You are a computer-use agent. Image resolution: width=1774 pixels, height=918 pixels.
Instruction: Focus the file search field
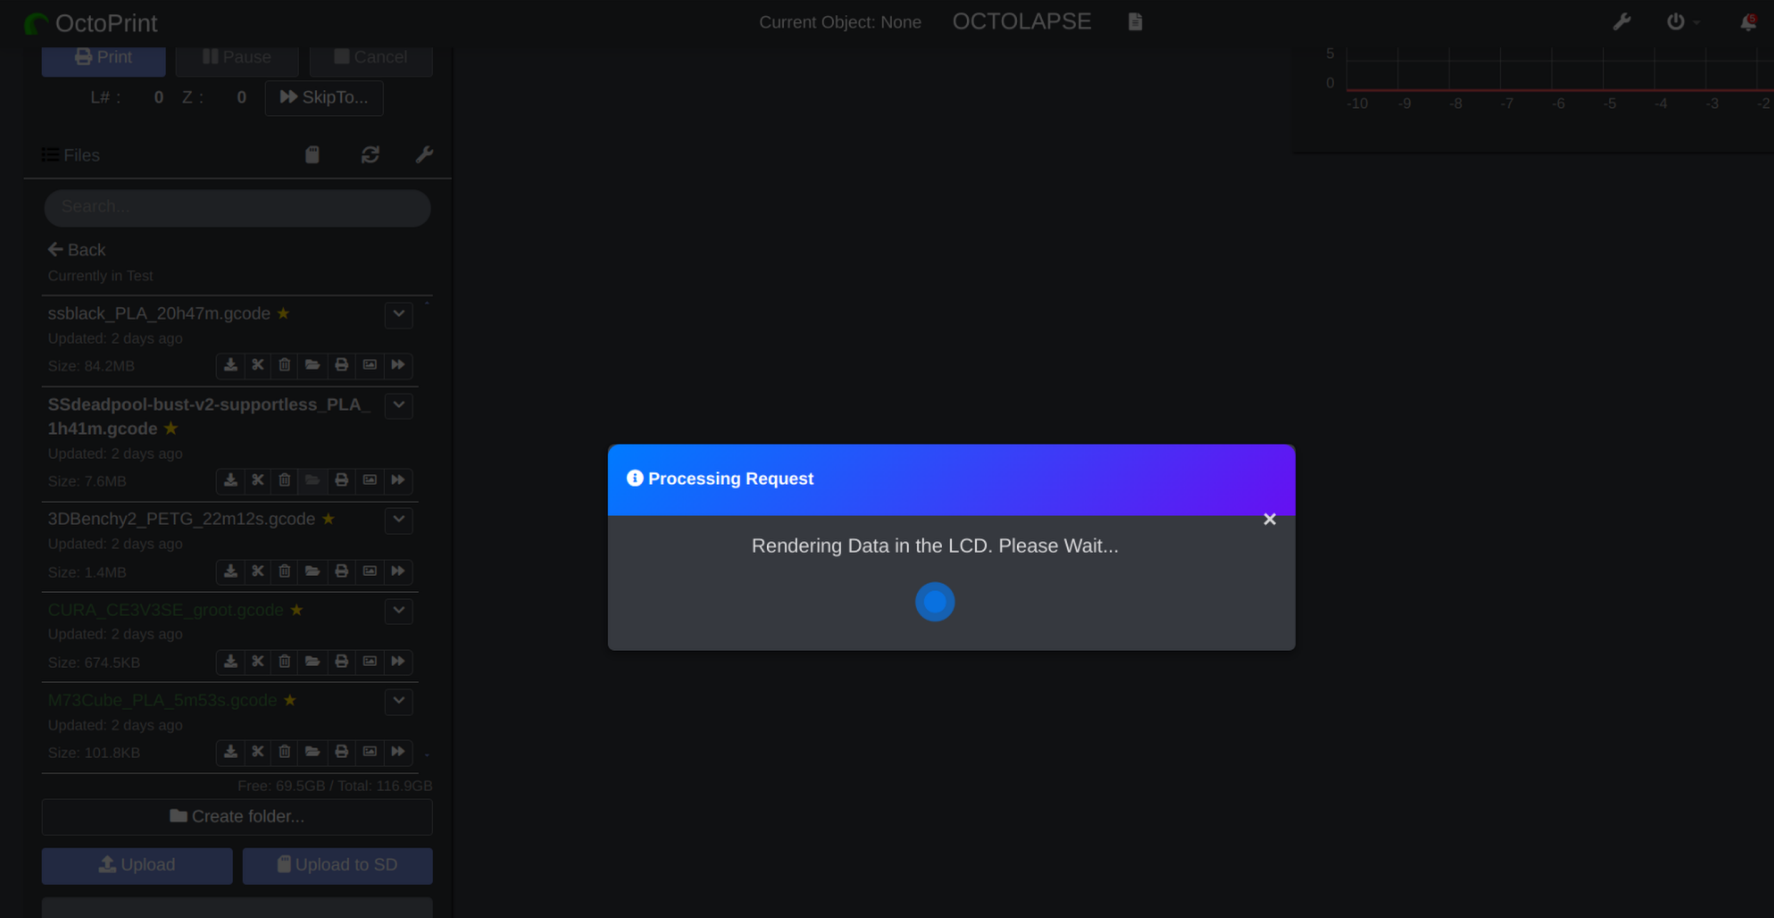[x=237, y=208]
